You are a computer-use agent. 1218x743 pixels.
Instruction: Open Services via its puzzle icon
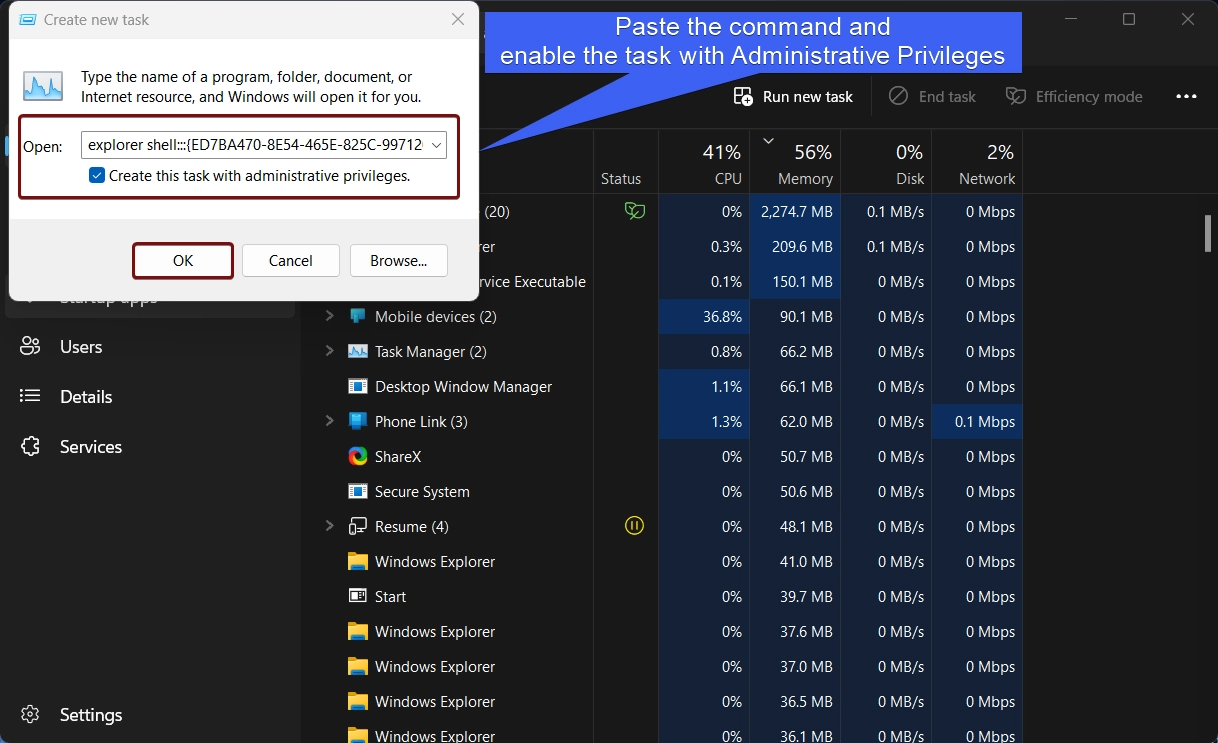(x=31, y=447)
